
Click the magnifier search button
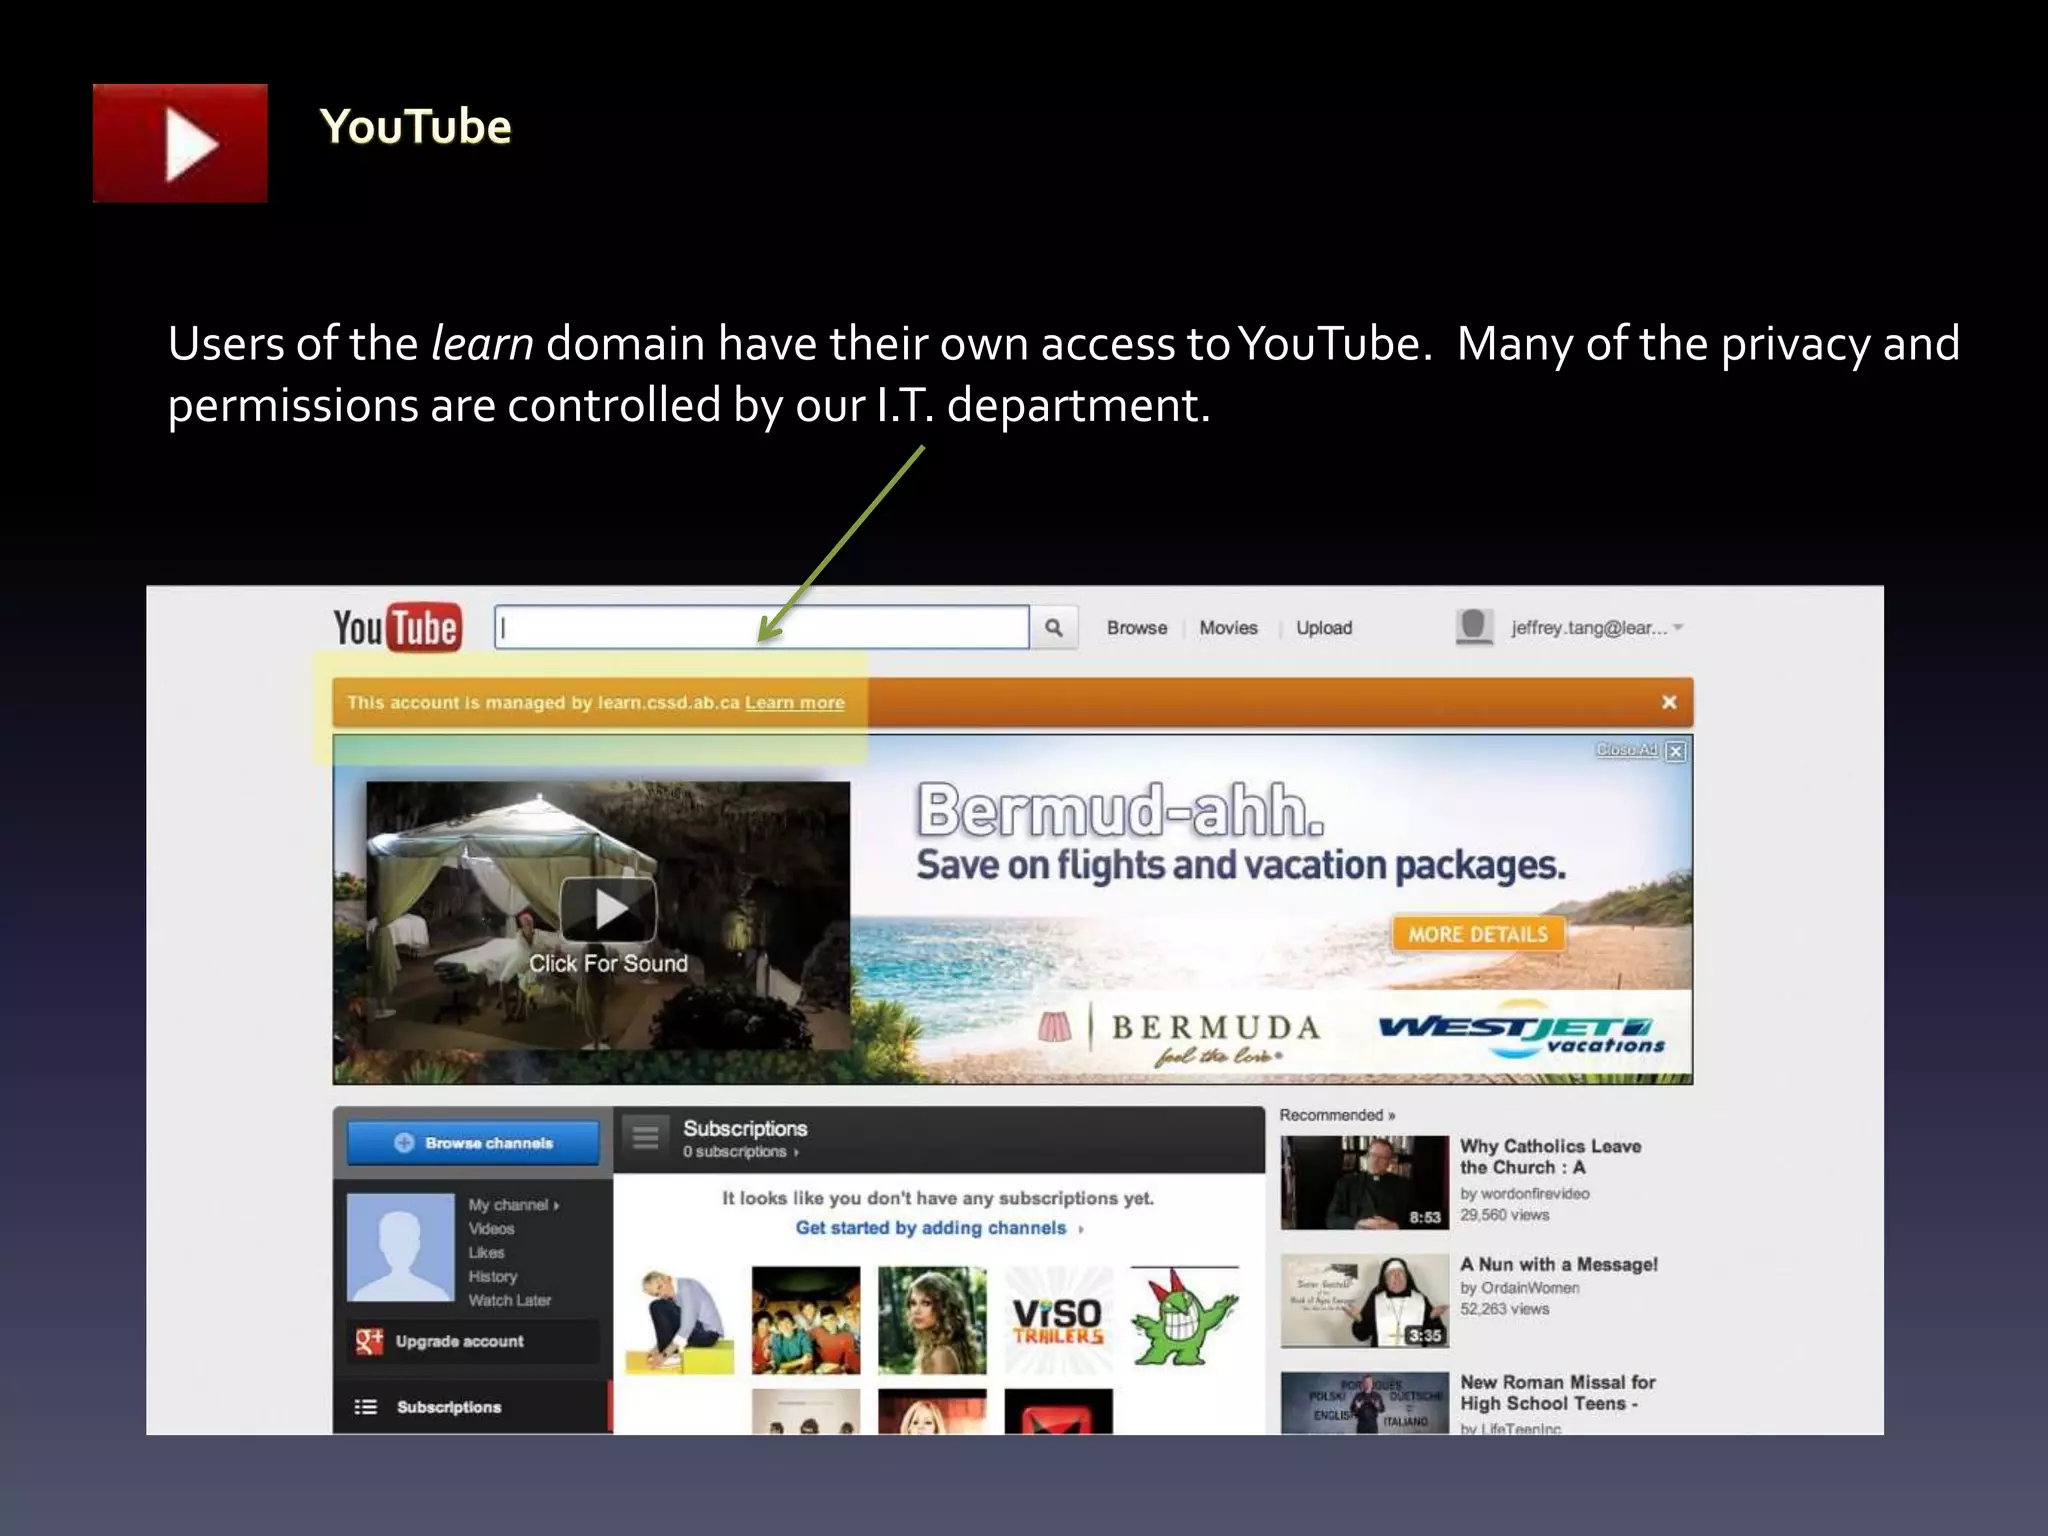click(1054, 628)
